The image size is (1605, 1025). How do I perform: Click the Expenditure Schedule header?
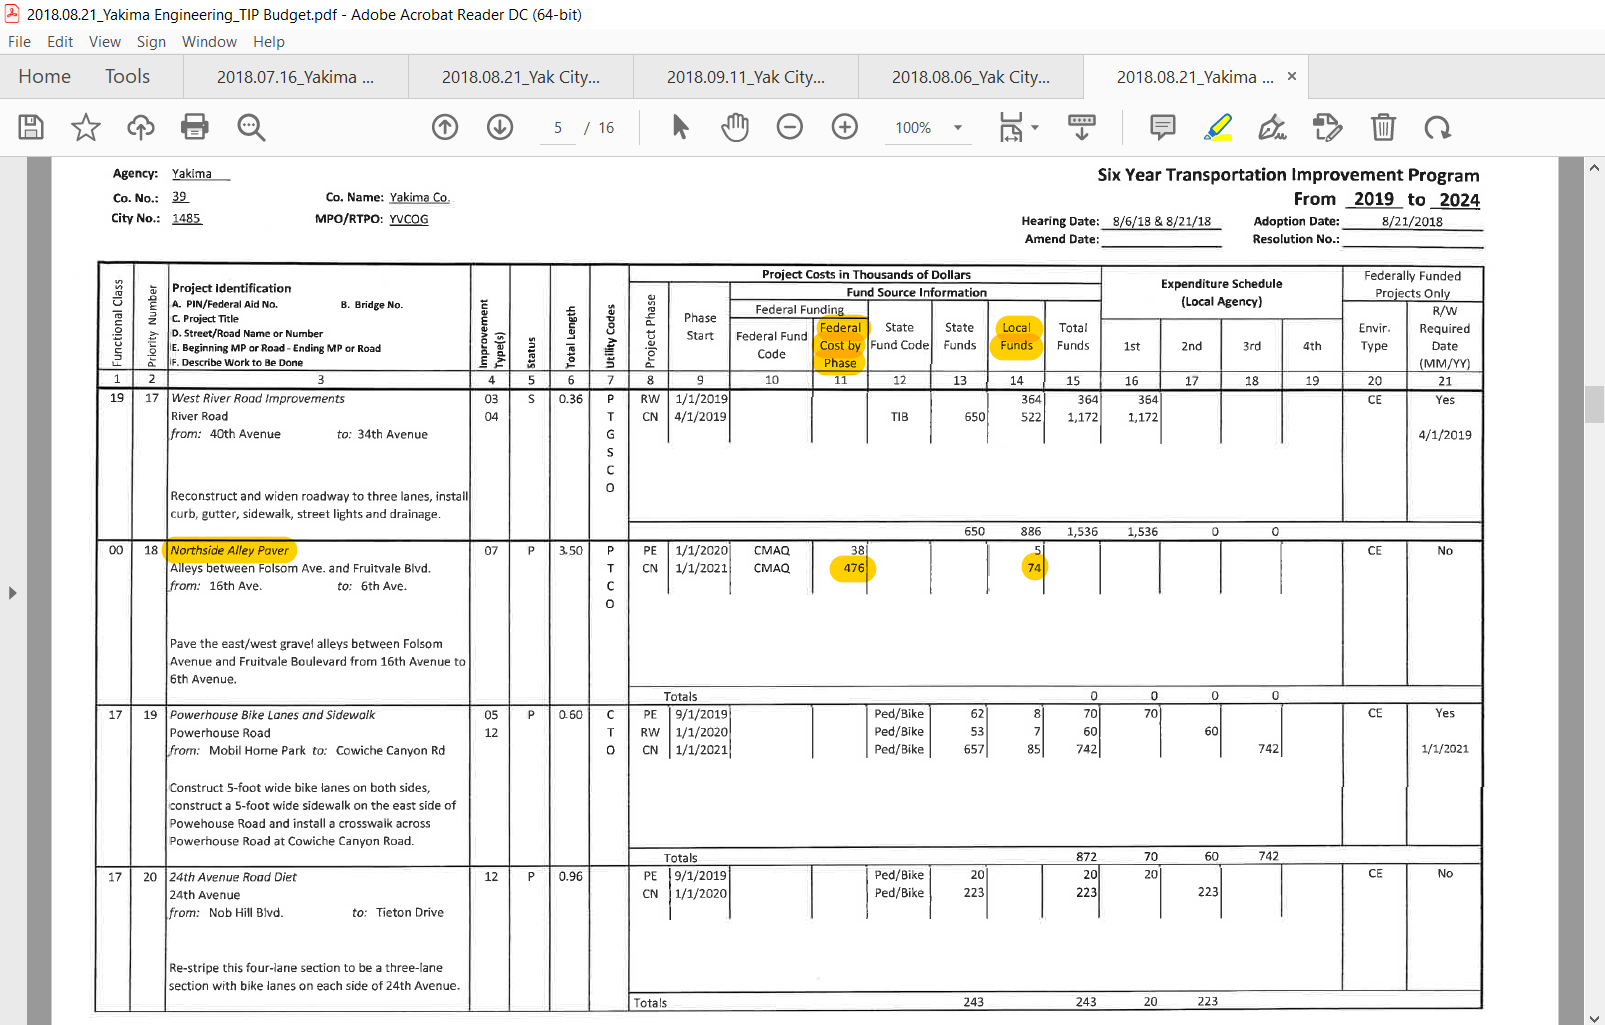click(1221, 284)
